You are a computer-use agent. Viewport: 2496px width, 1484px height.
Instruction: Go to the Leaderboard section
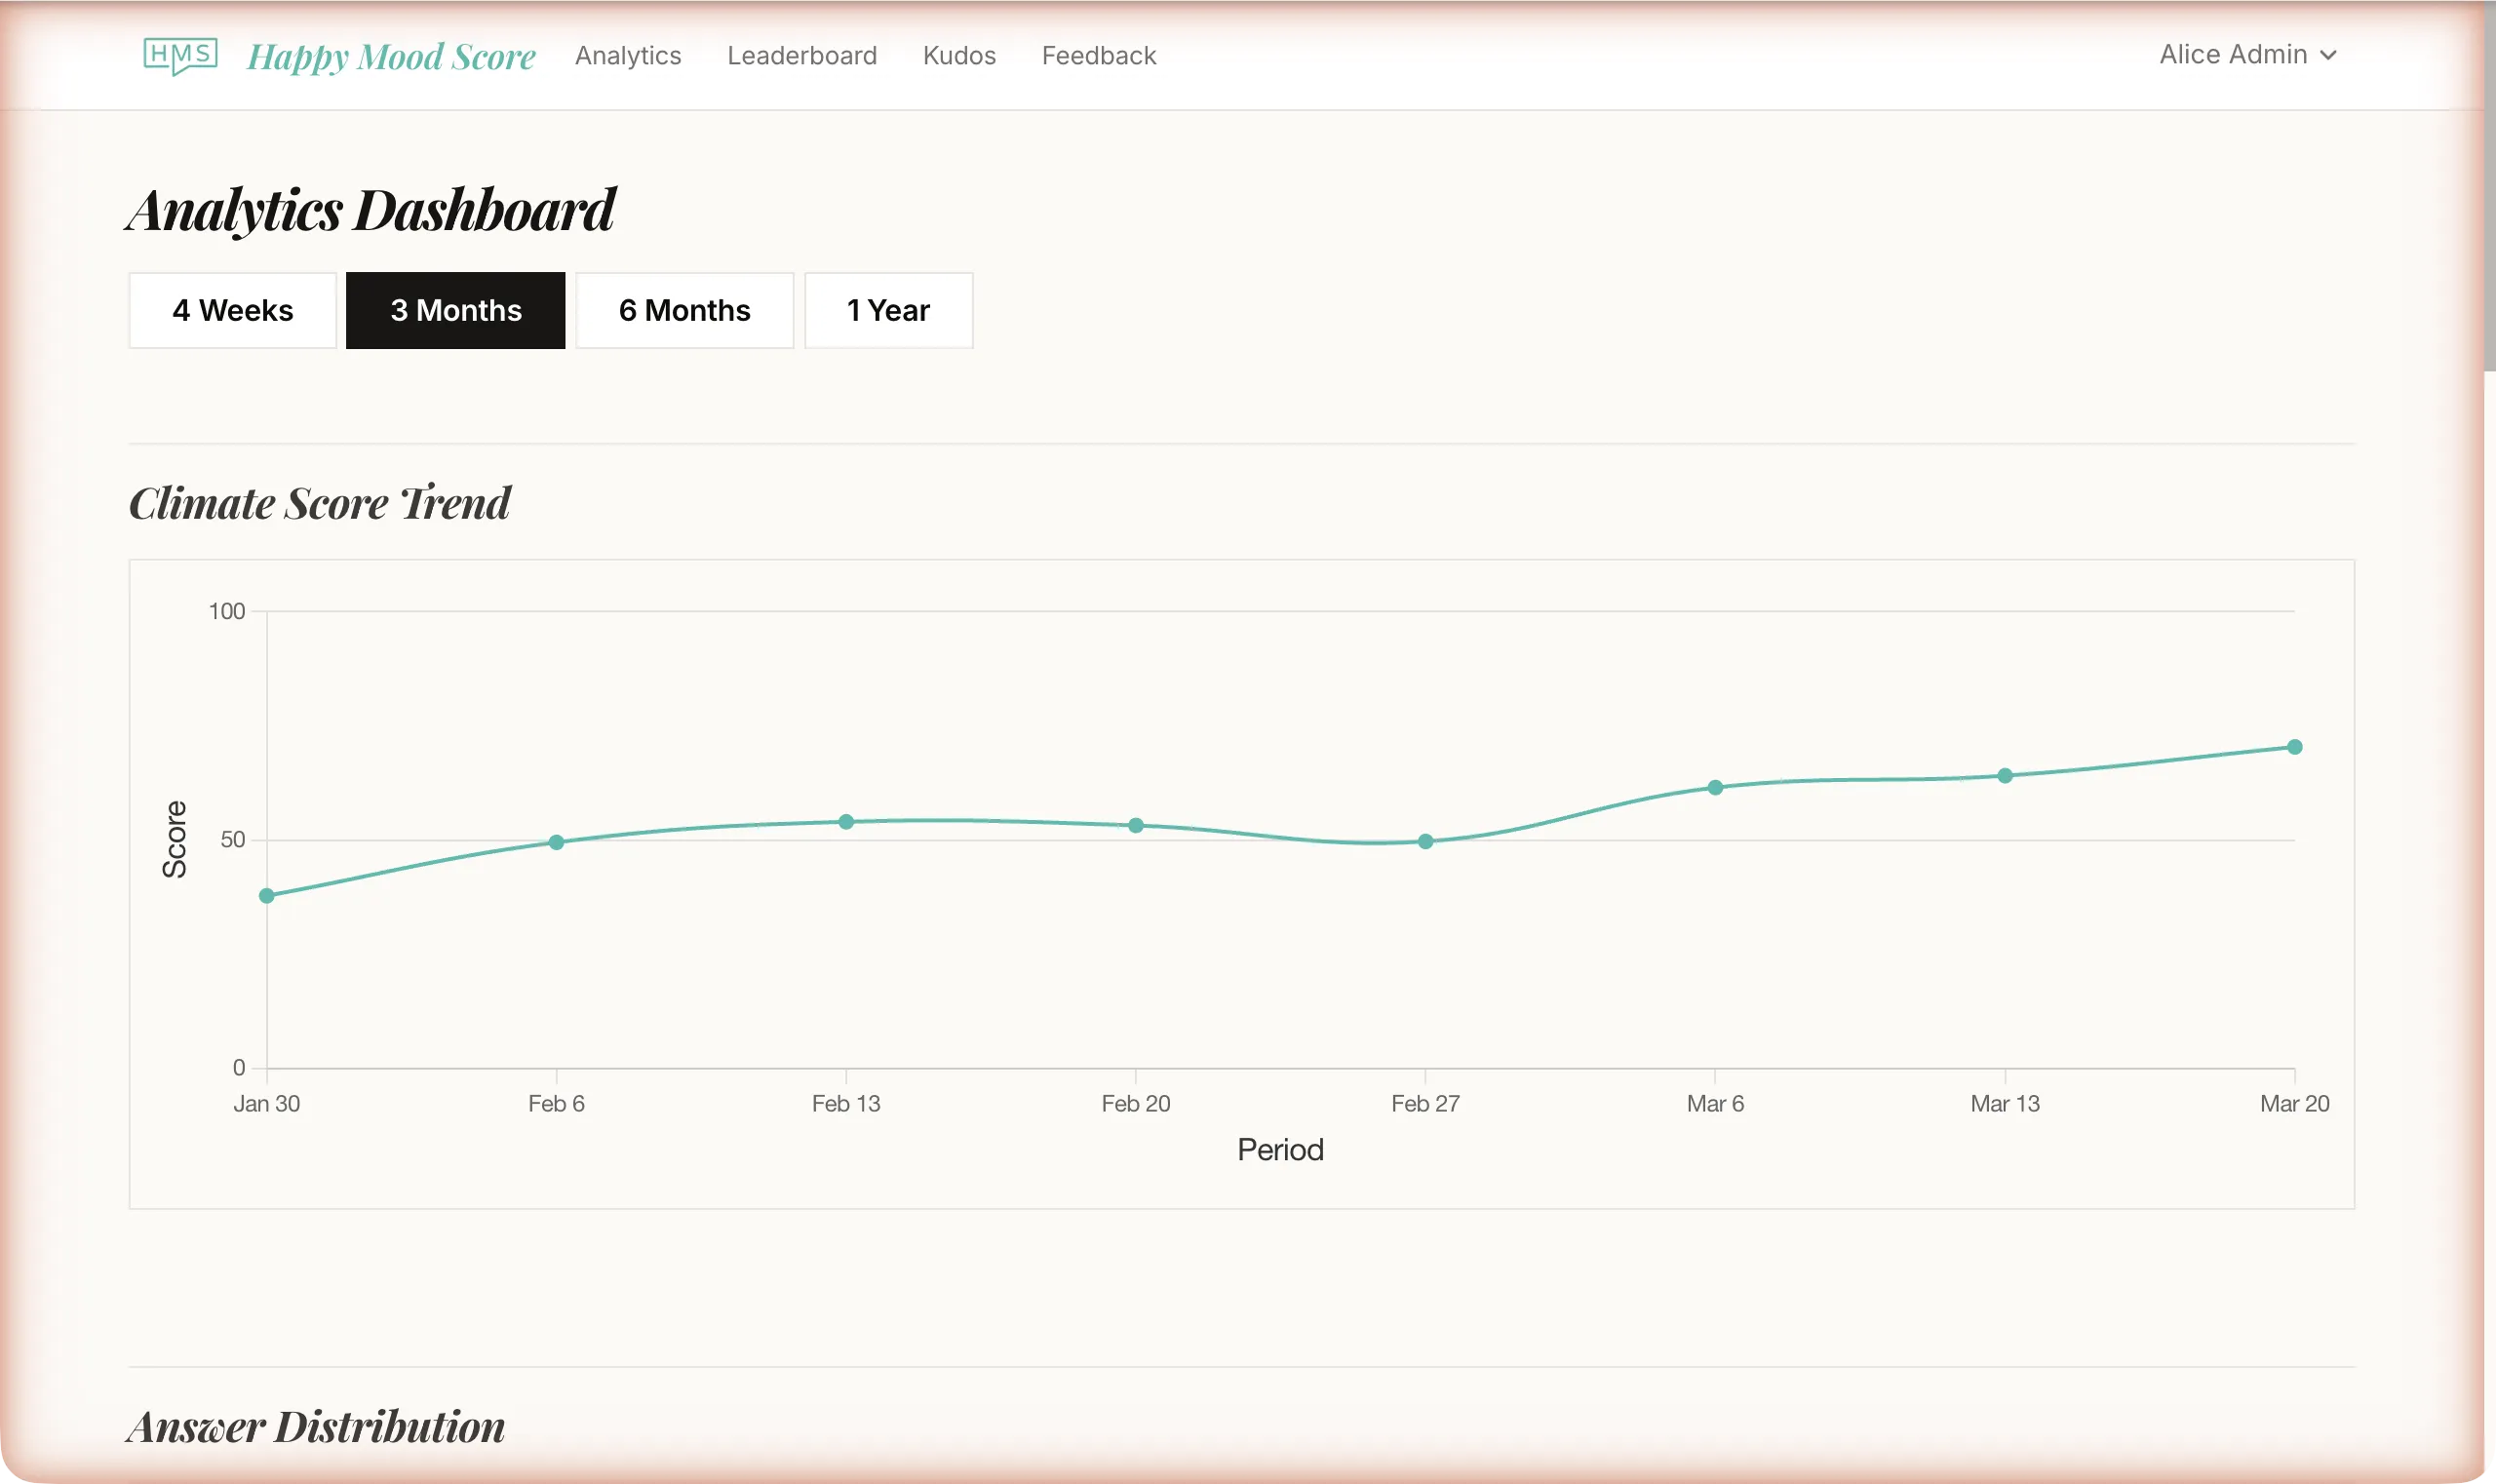801,56
